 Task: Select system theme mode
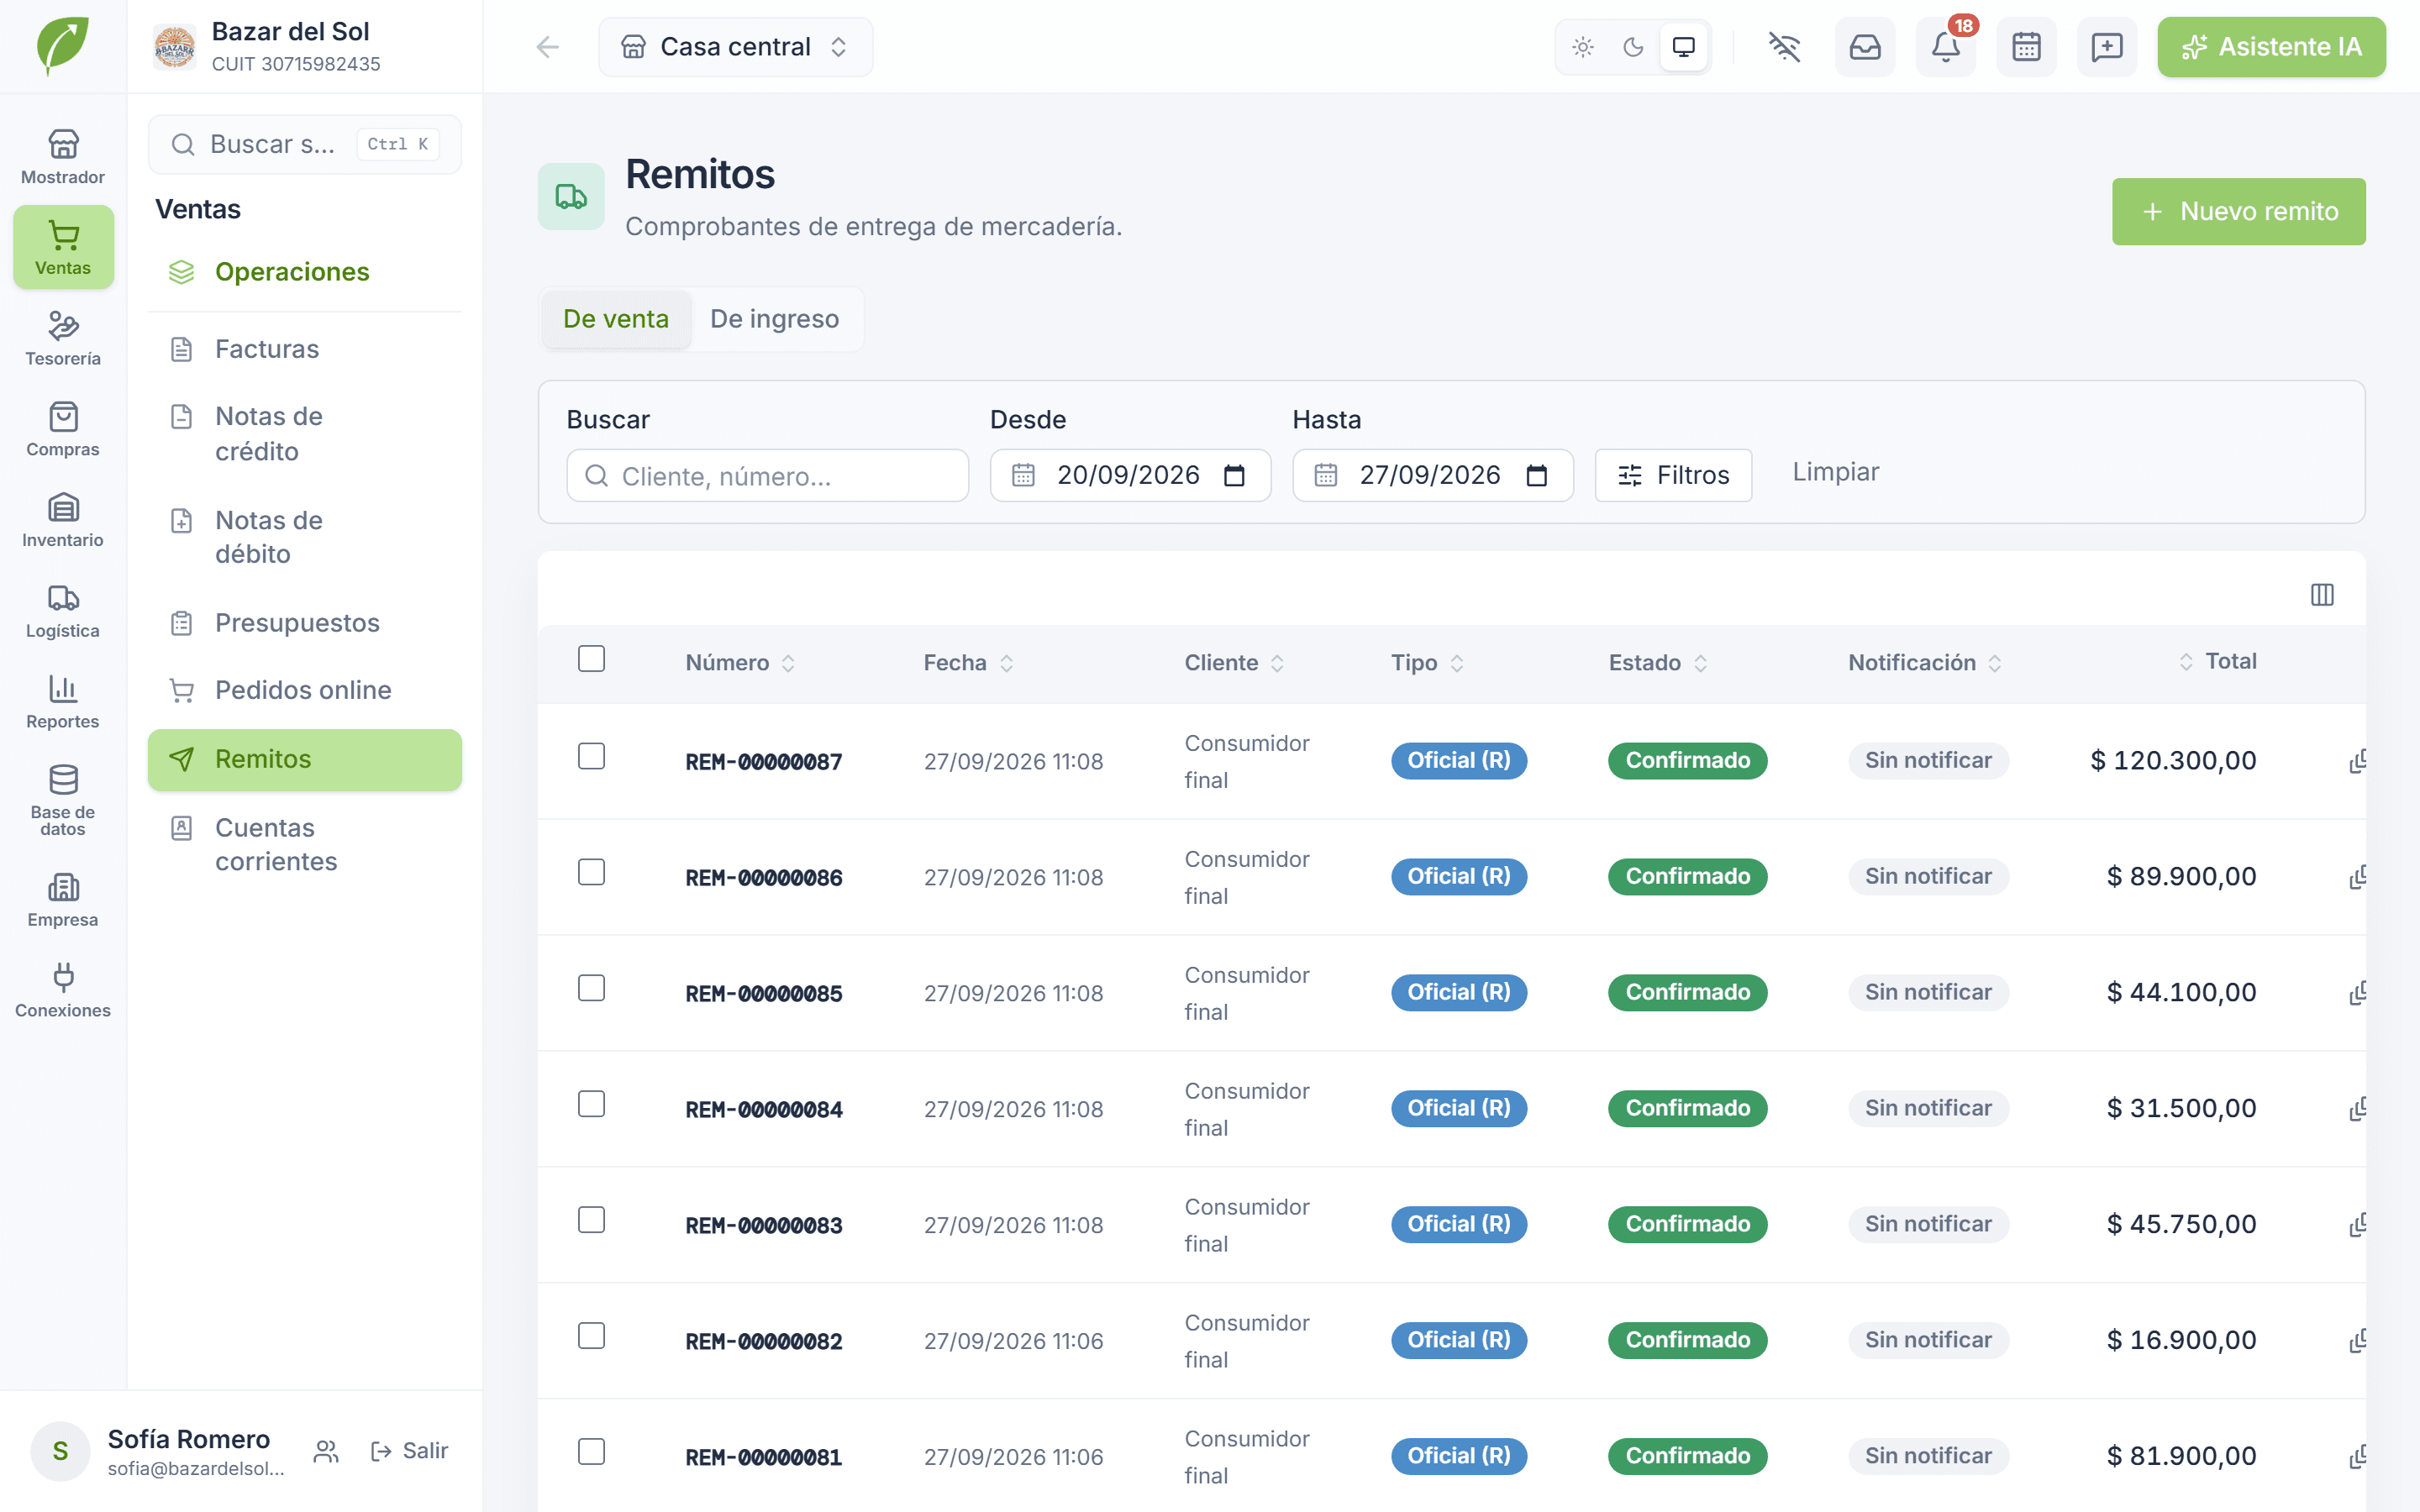click(1684, 47)
